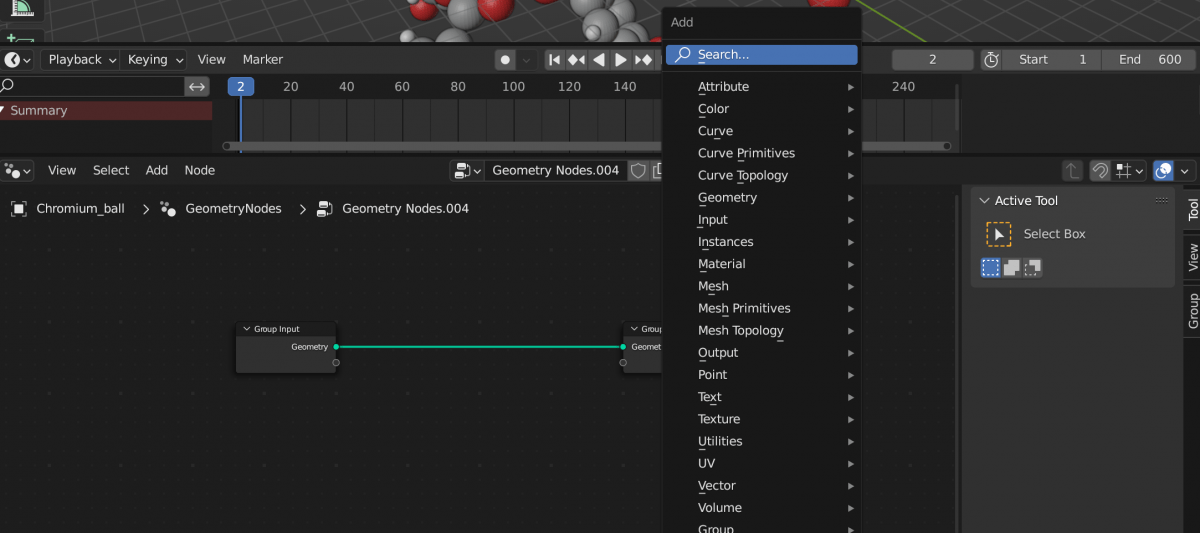Browse node trees with the node group icon
The height and width of the screenshot is (533, 1200).
[466, 171]
